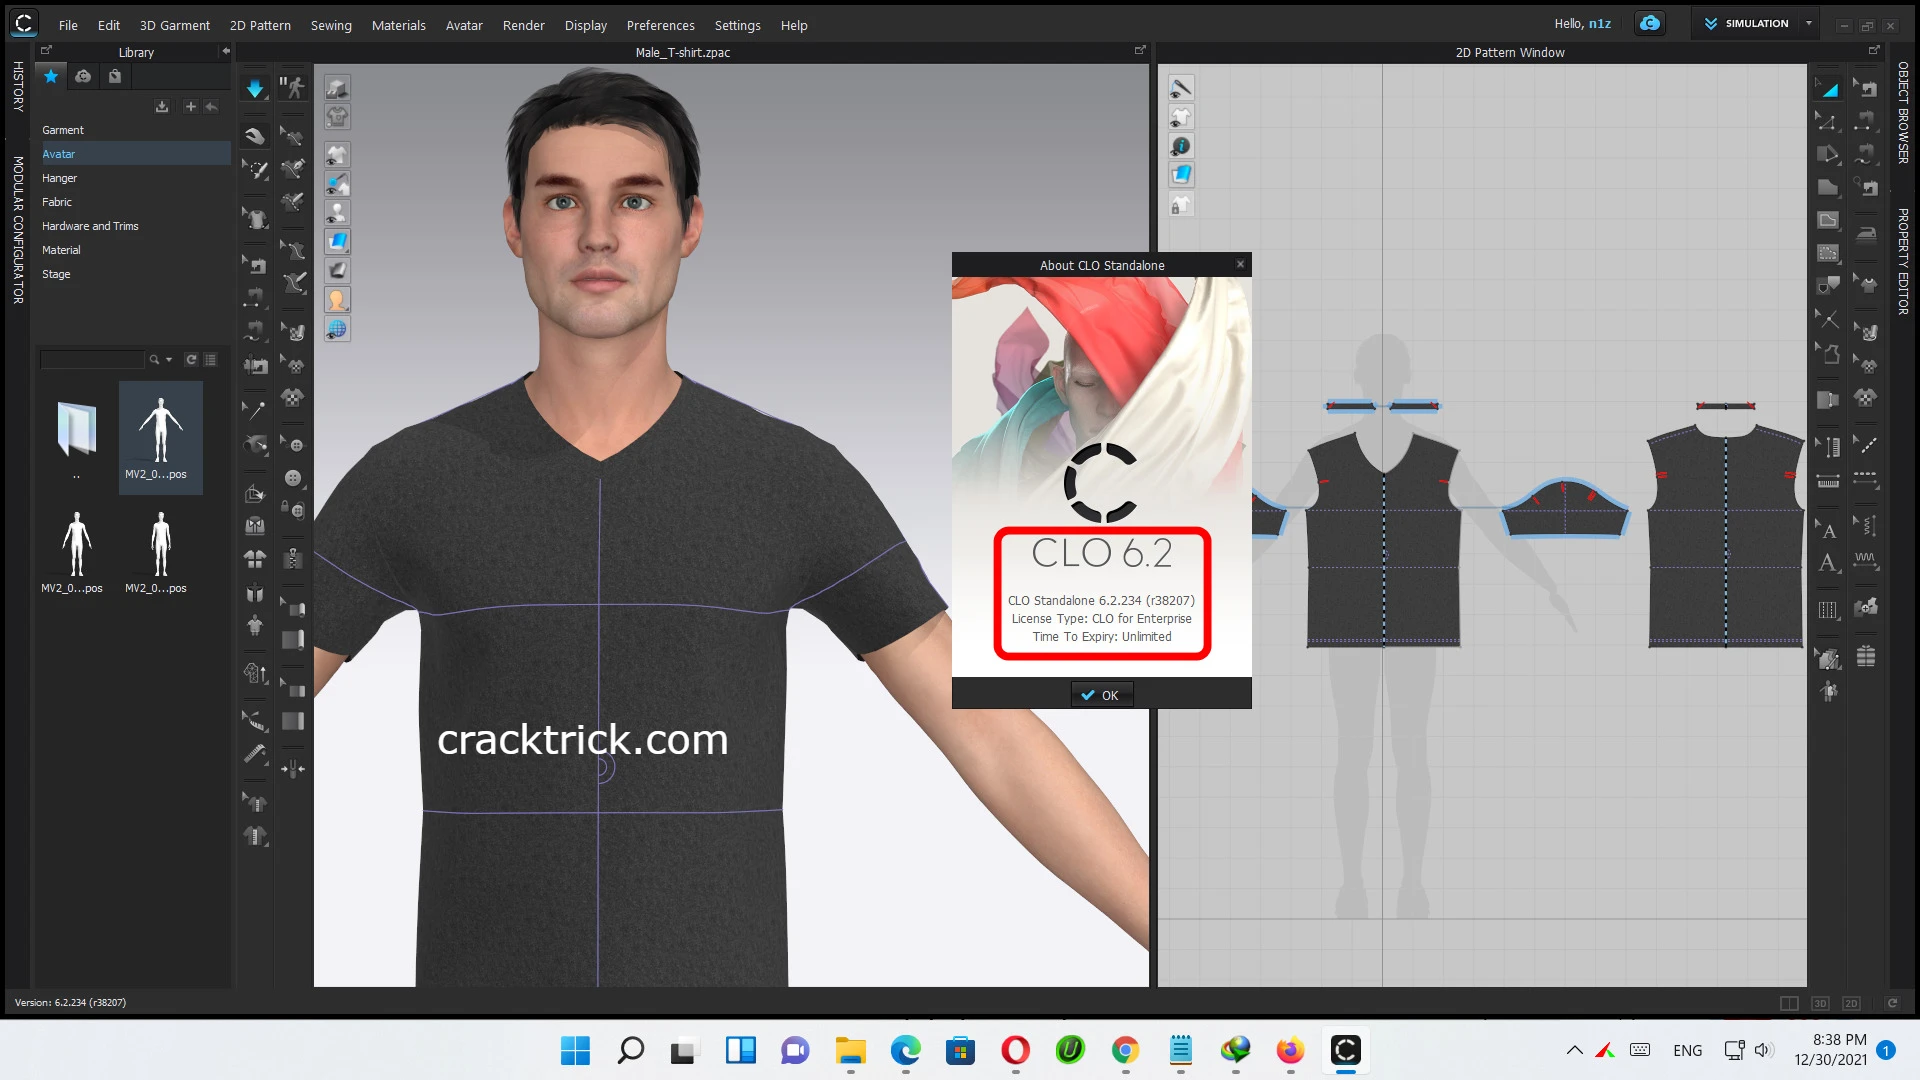The image size is (1920, 1080).
Task: Open the Windows Start menu
Action: point(575,1051)
